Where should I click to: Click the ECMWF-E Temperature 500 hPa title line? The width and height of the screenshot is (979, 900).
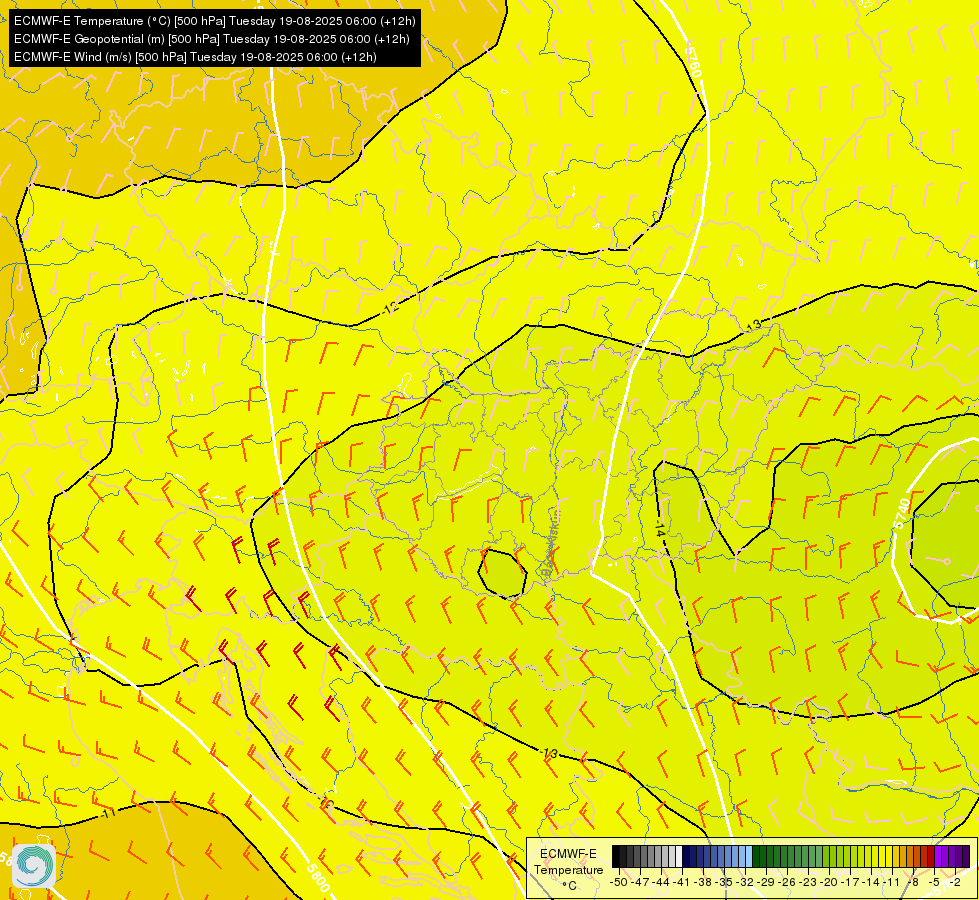215,21
